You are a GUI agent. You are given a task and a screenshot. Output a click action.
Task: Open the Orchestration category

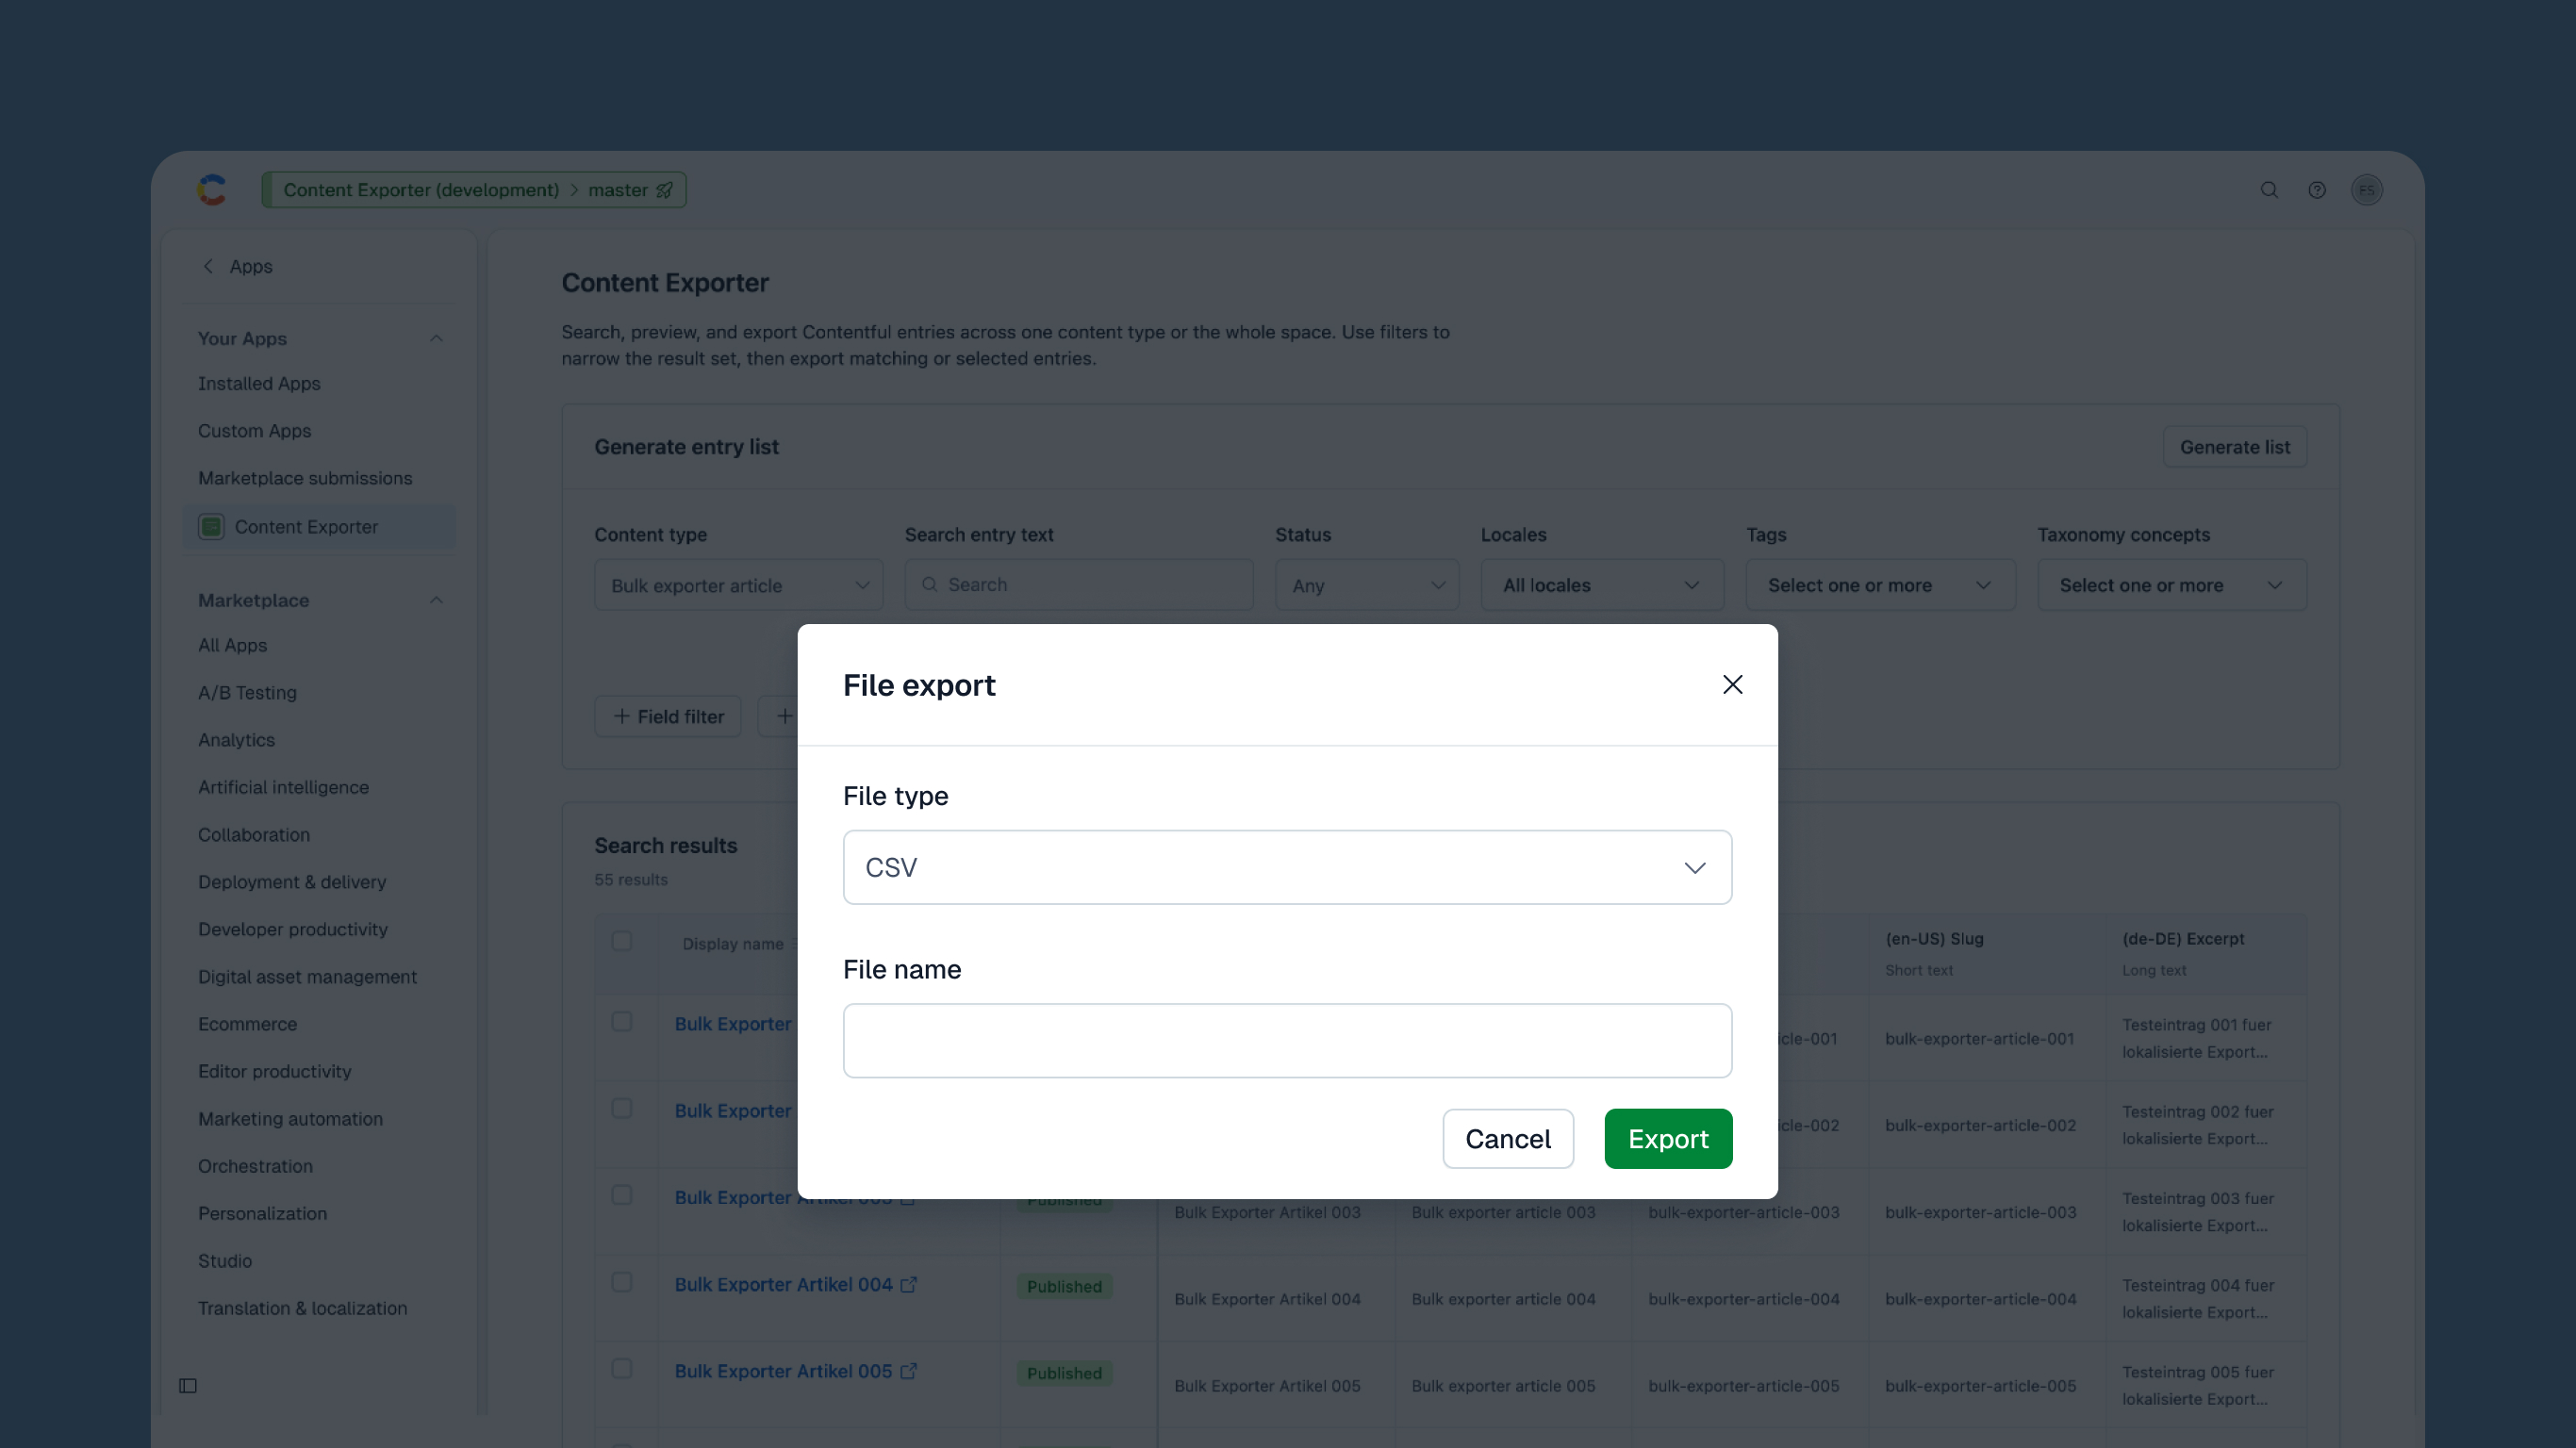[255, 1165]
